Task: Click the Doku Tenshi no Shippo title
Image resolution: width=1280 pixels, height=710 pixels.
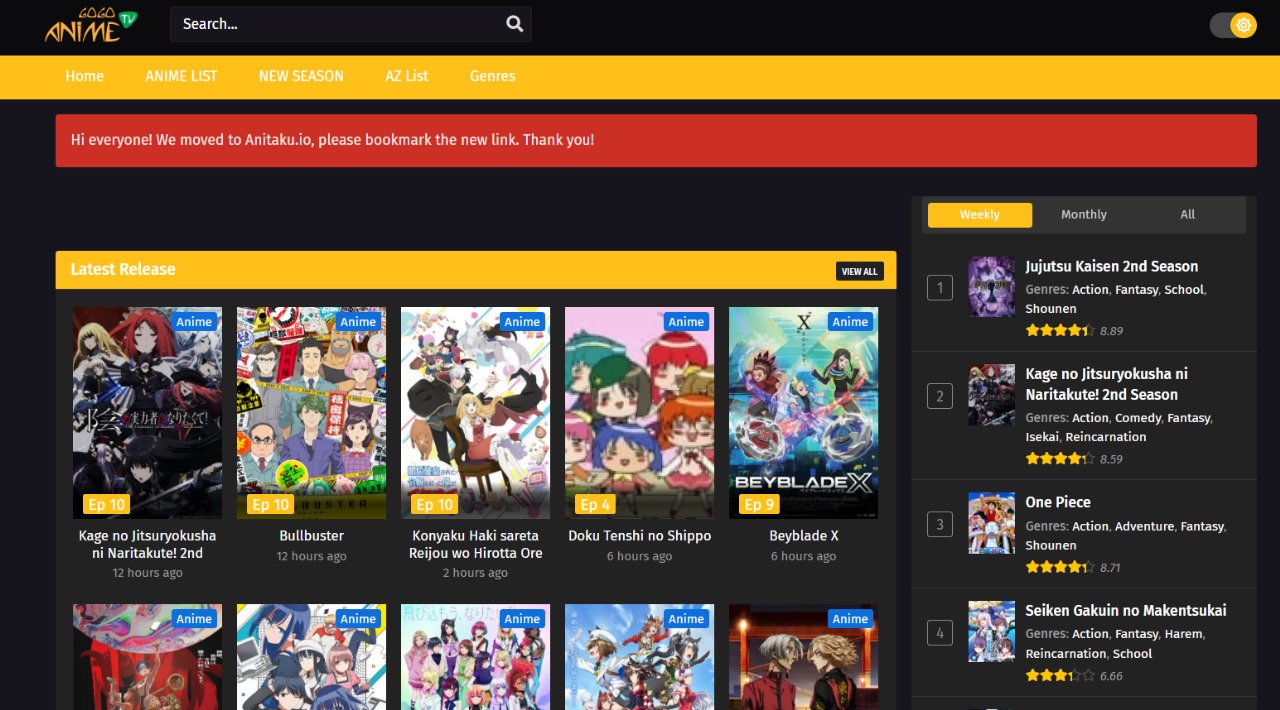Action: [639, 536]
